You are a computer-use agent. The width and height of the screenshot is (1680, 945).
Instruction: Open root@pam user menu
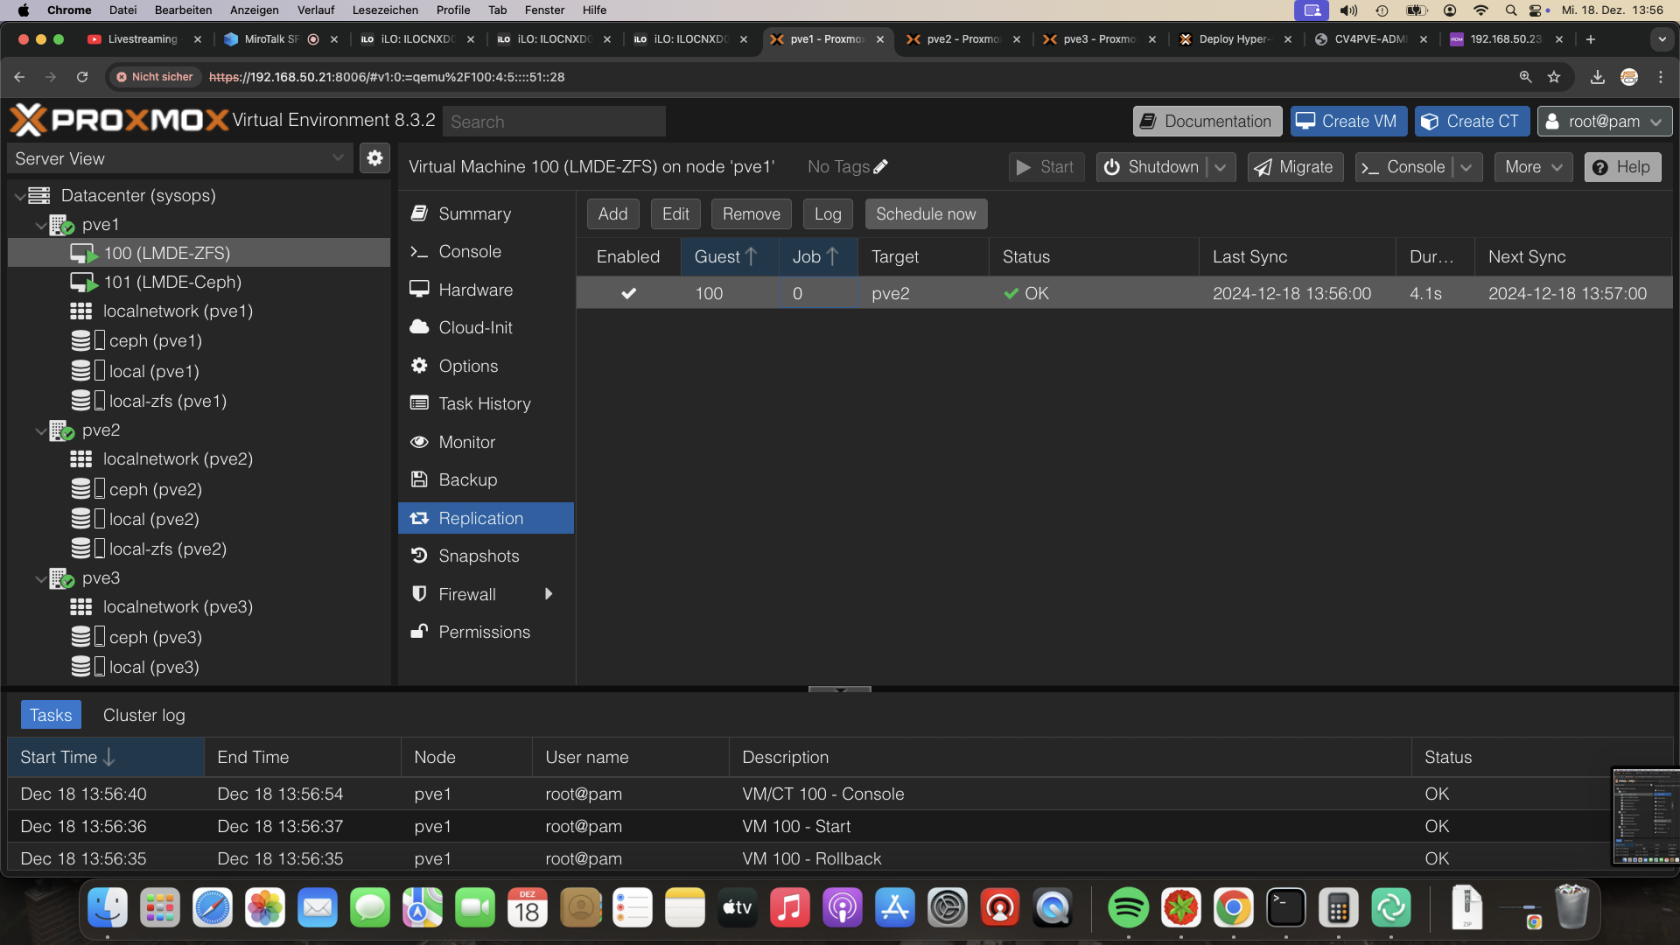click(x=1604, y=121)
